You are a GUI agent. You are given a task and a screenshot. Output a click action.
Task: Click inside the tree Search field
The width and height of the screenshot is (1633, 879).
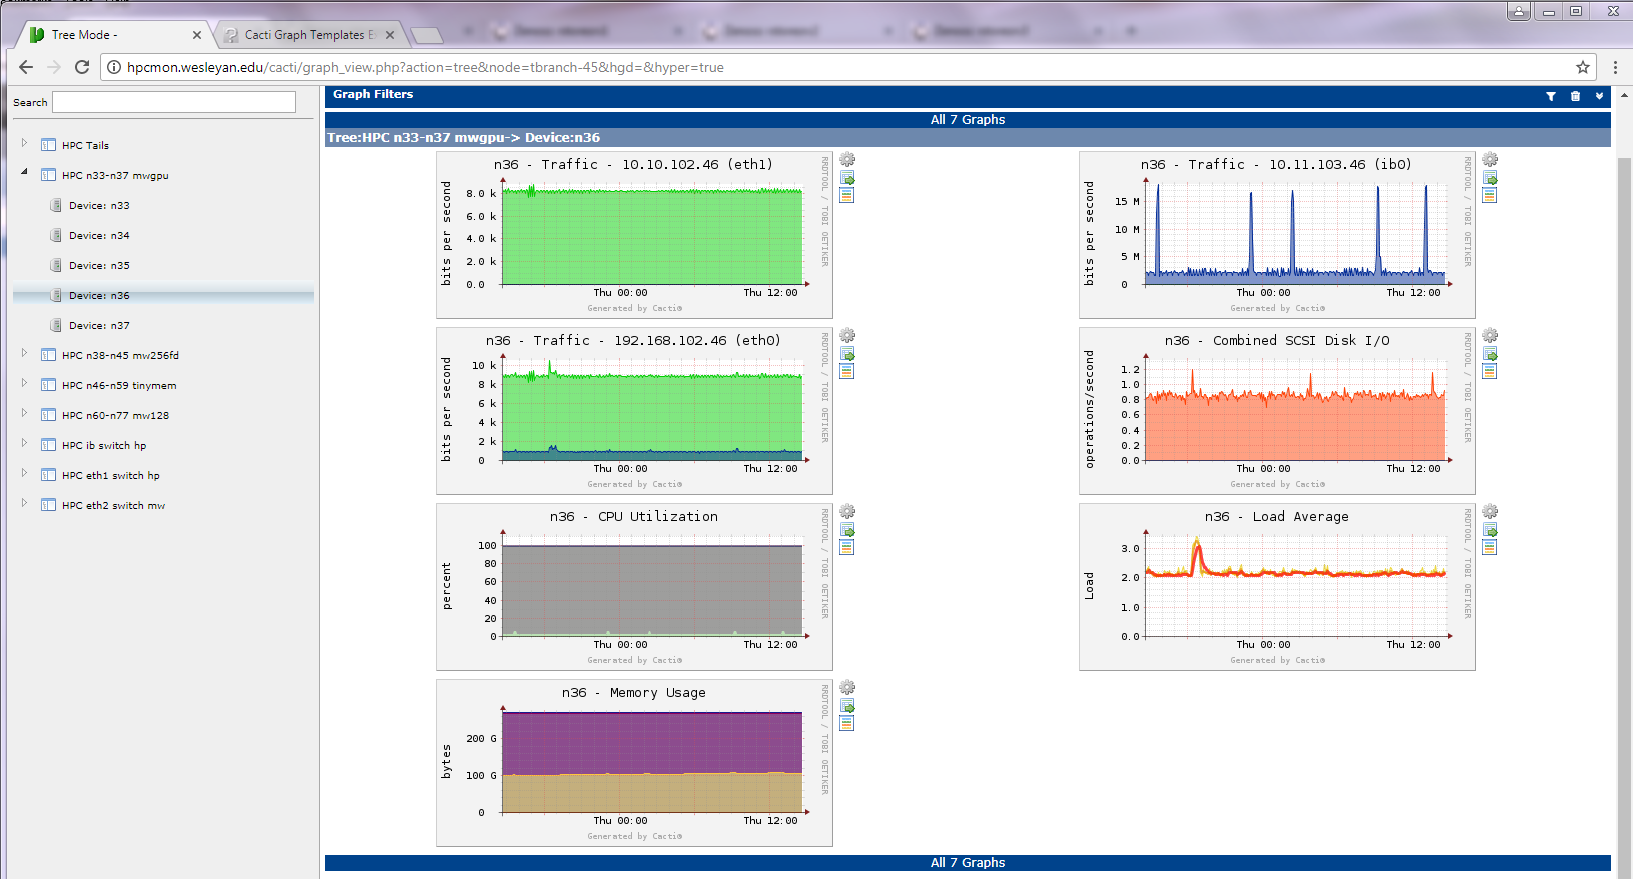[x=174, y=102]
